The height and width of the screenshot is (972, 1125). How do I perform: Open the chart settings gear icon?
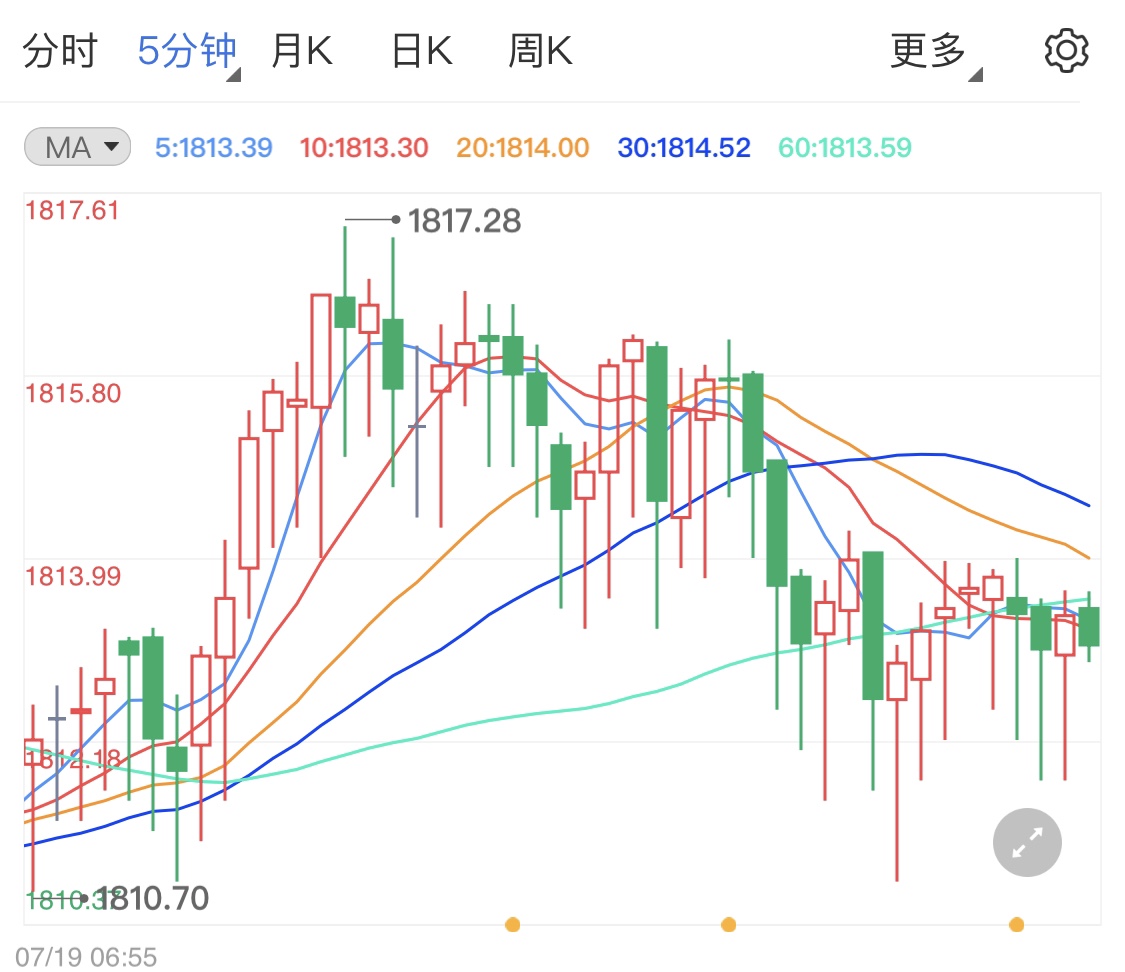click(x=1066, y=51)
